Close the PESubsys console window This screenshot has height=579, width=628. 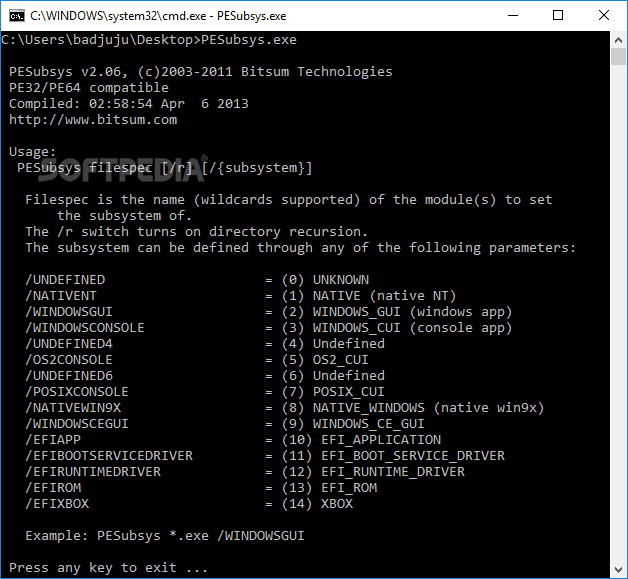[x=604, y=16]
